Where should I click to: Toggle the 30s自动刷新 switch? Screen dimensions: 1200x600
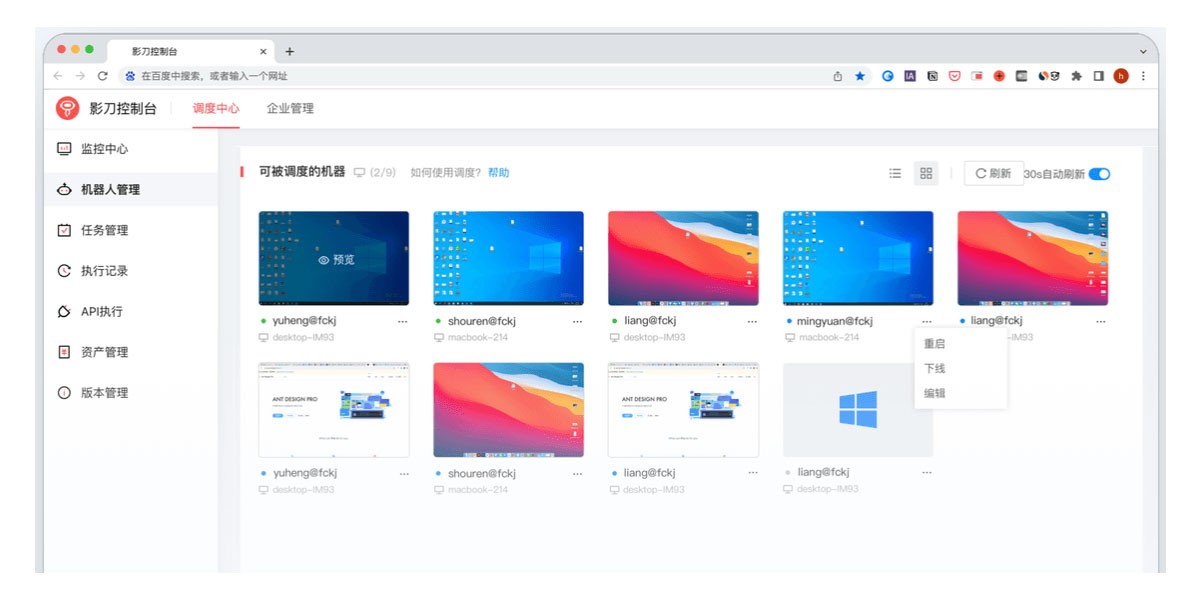(1099, 174)
